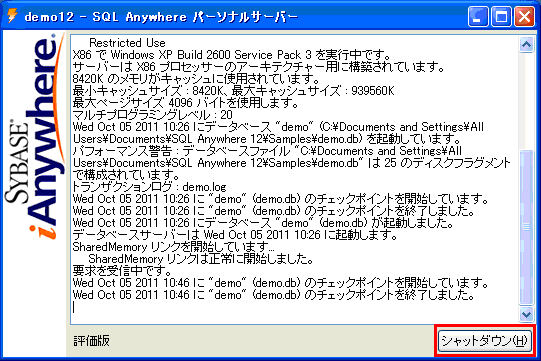The width and height of the screenshot is (541, 361).
Task: Click the マルチプログラミングレベル : 20 line
Action: 153,115
